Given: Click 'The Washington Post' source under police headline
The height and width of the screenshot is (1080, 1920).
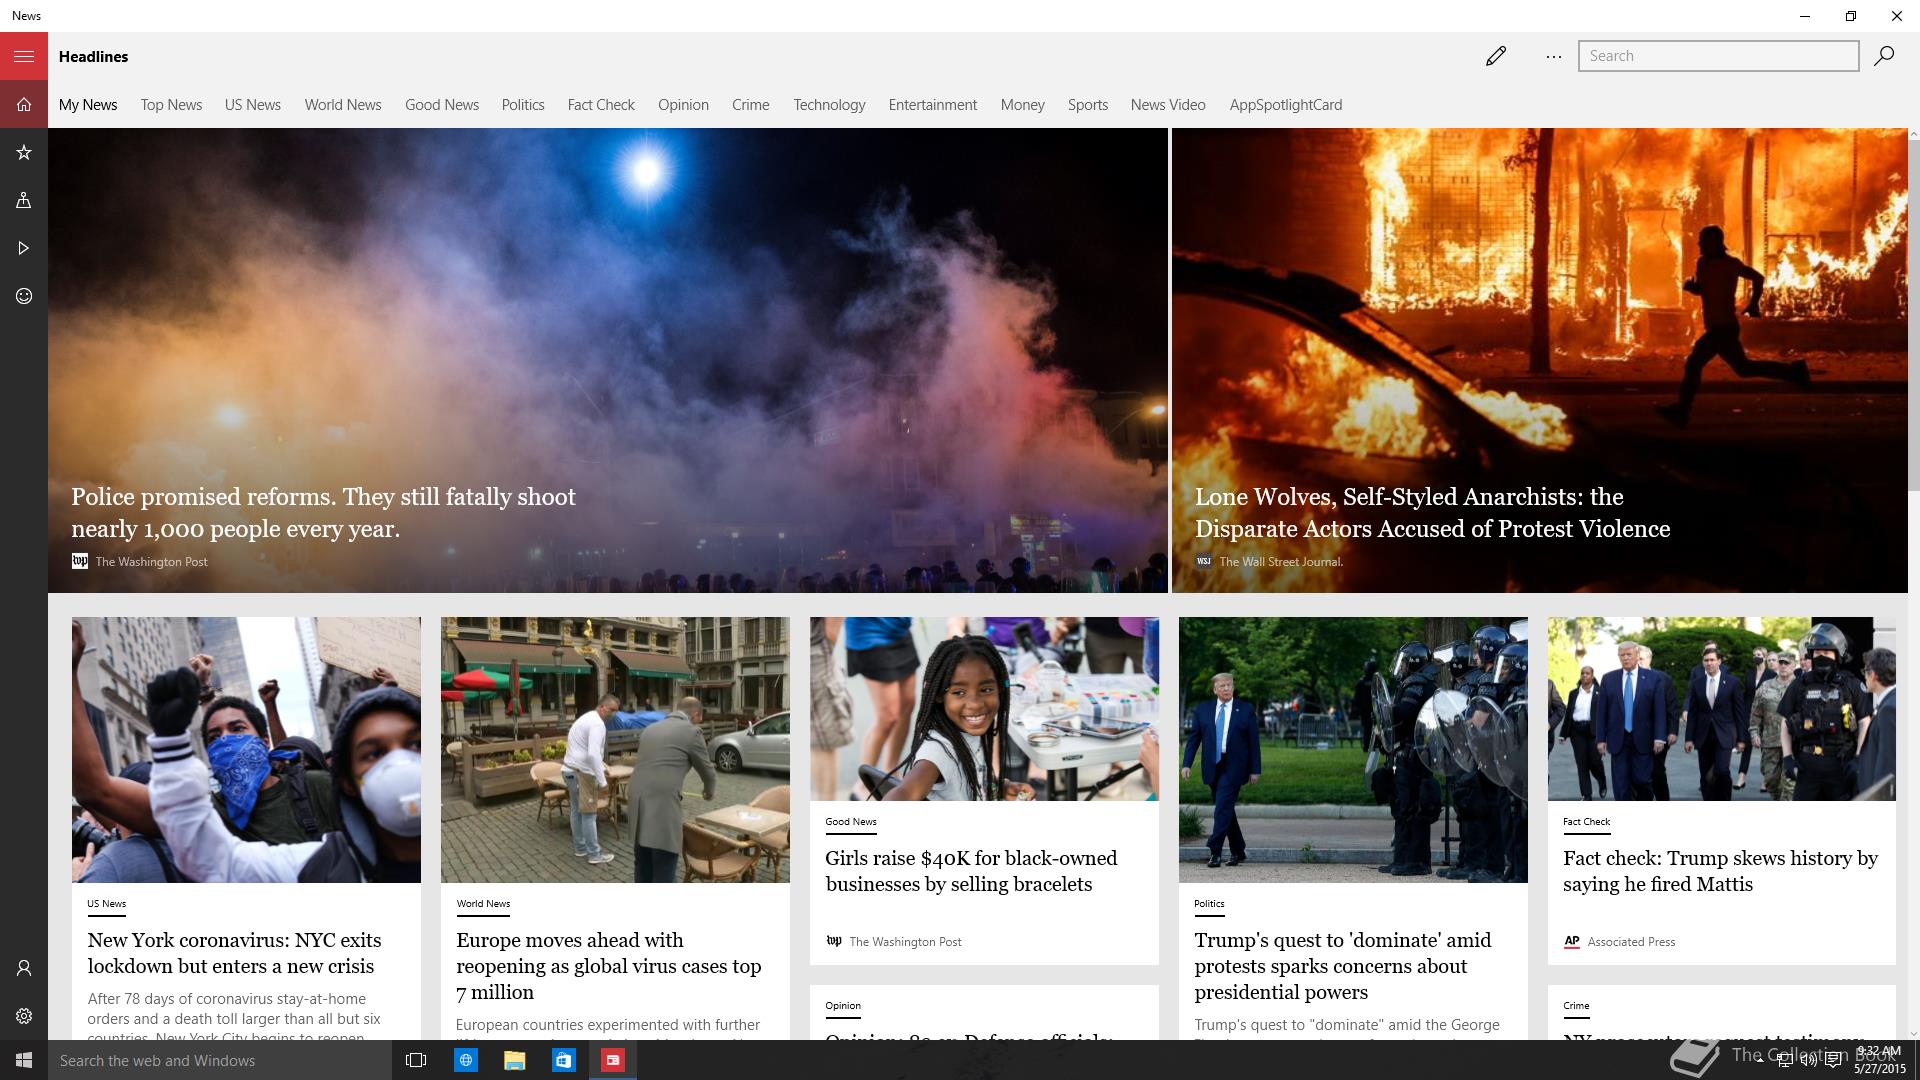Looking at the screenshot, I should pyautogui.click(x=151, y=561).
